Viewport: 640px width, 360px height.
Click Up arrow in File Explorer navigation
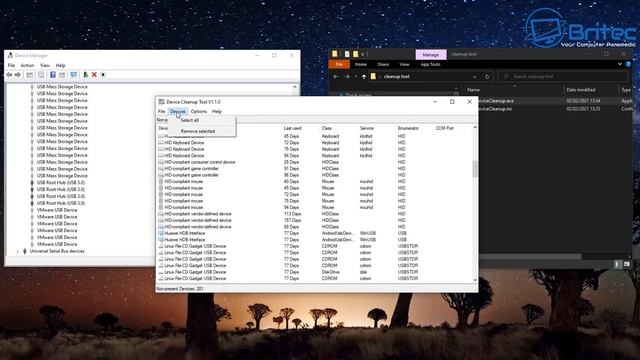click(x=364, y=77)
